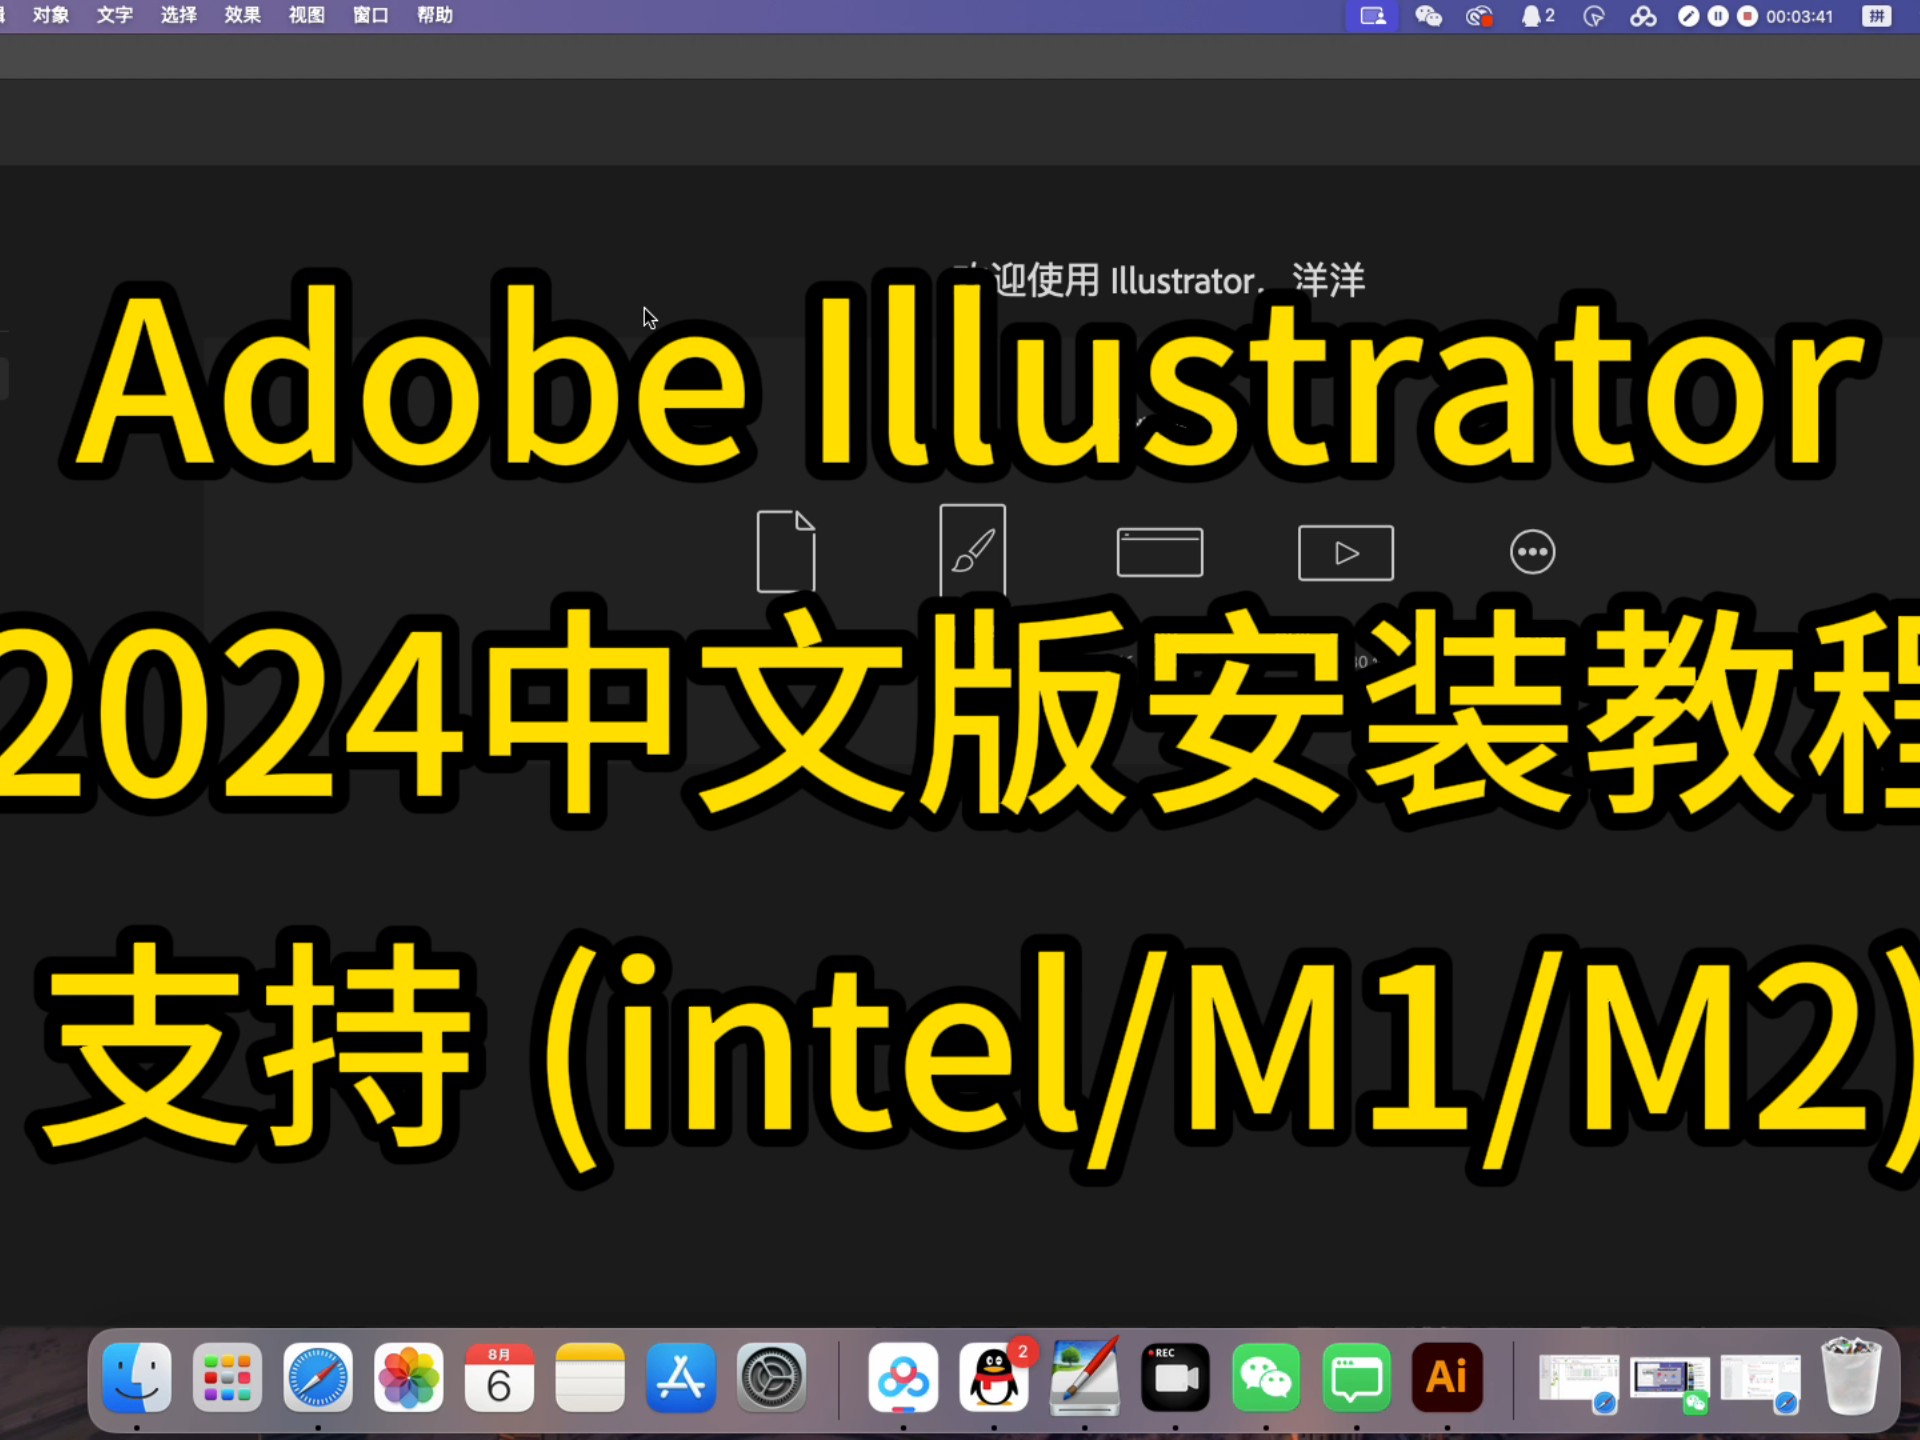Open the drawing pen app in Dock
The height and width of the screenshot is (1440, 1920).
point(1084,1377)
